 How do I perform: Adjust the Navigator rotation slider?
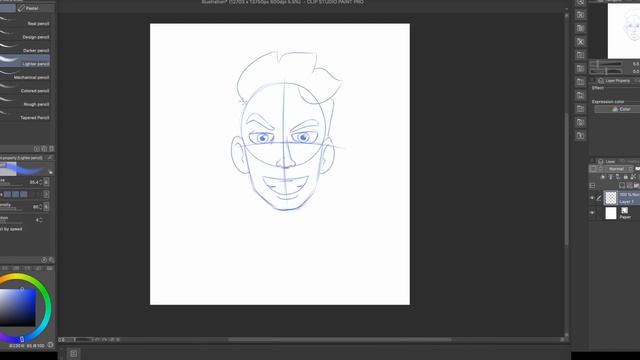click(607, 71)
